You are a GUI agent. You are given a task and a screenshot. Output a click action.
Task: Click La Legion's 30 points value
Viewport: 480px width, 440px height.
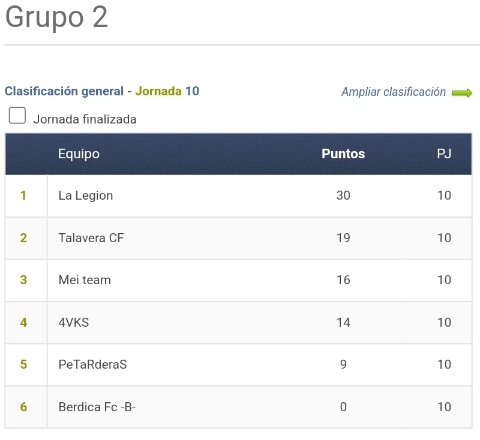pyautogui.click(x=343, y=196)
